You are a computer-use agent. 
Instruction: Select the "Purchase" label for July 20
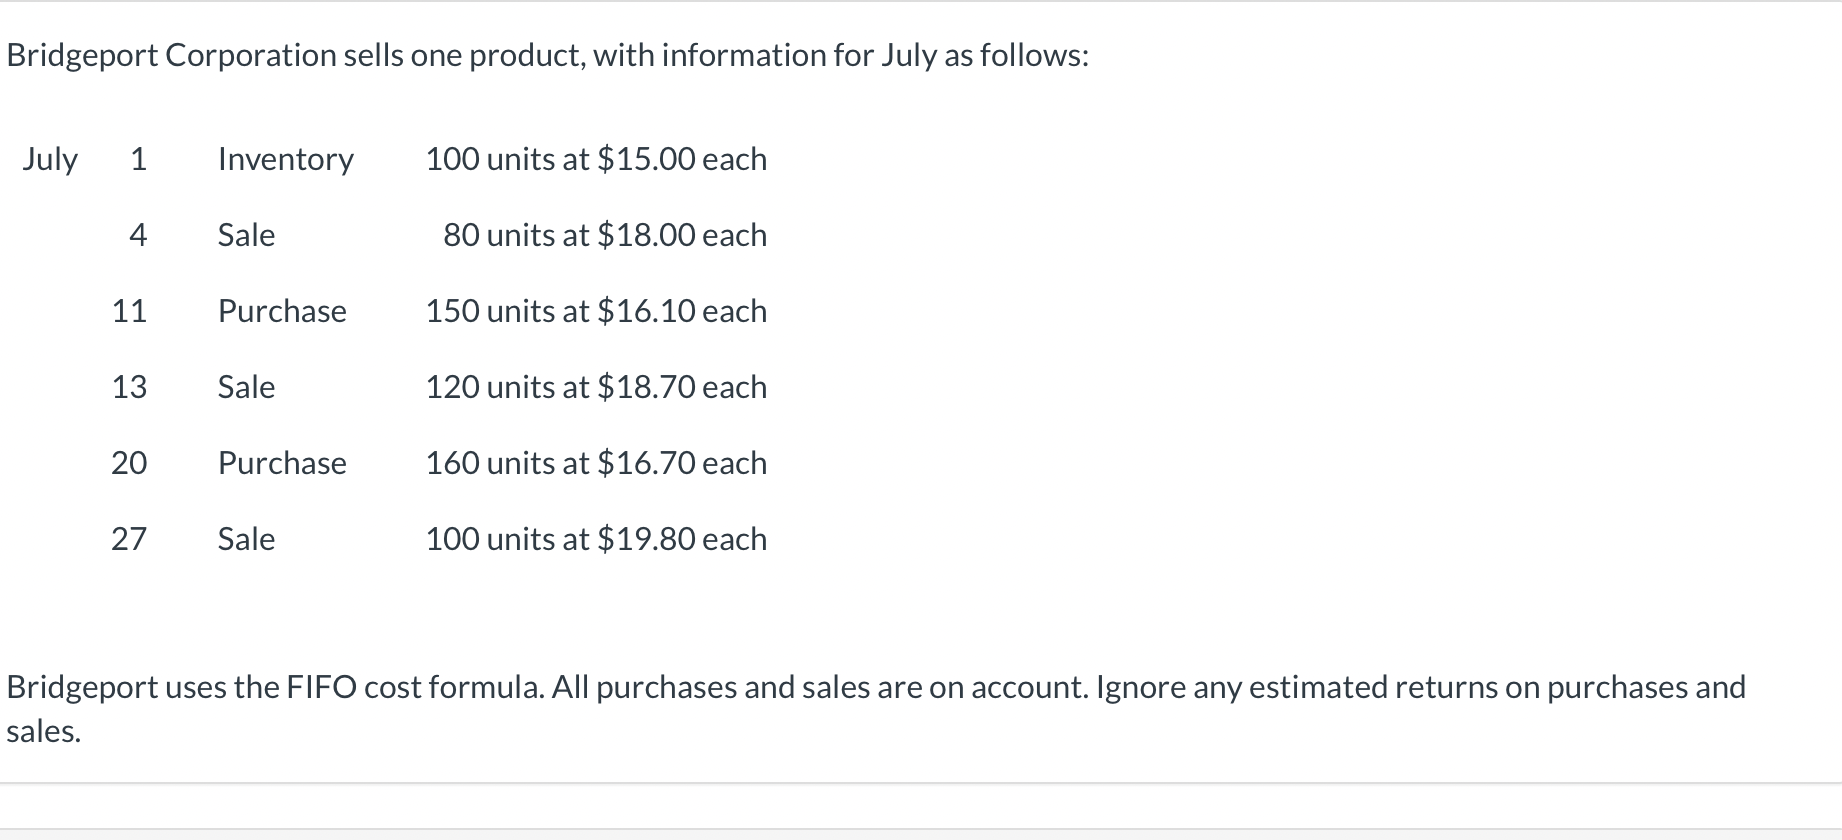(x=282, y=463)
